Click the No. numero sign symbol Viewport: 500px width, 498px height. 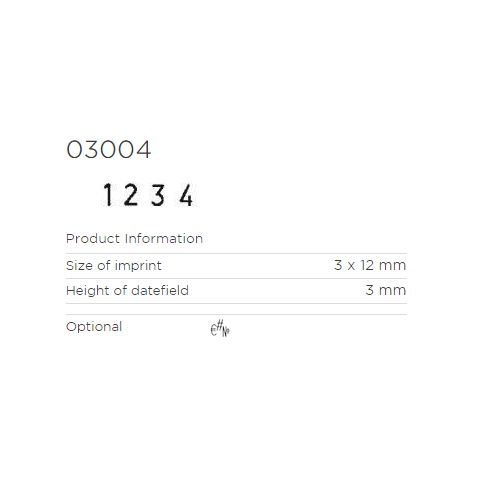click(226, 332)
